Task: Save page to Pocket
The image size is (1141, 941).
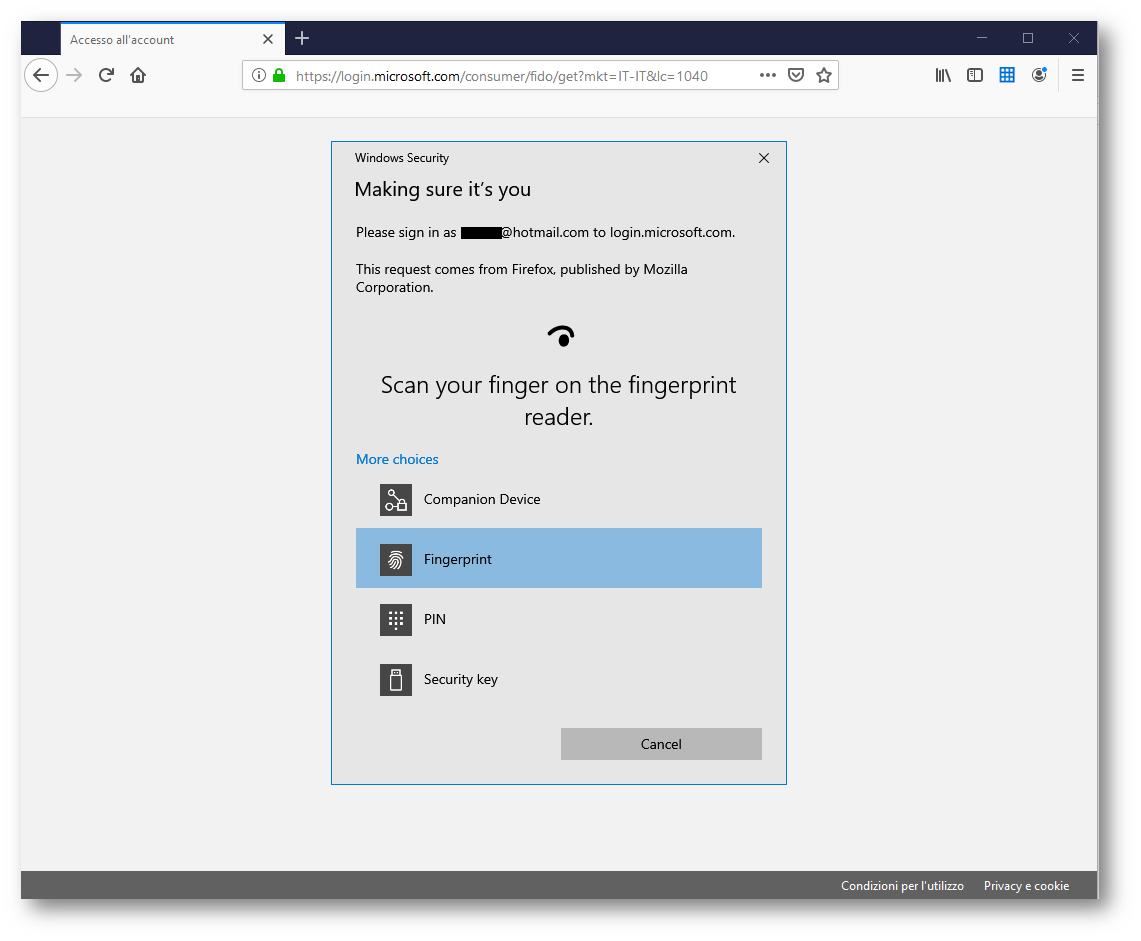Action: click(796, 75)
